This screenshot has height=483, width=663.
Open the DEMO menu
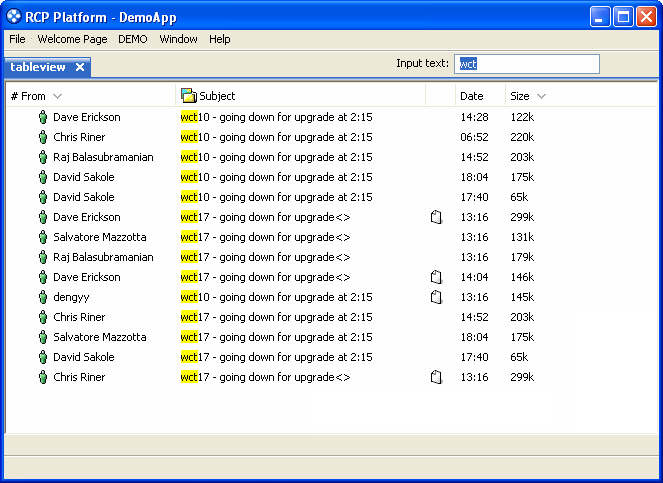[x=133, y=39]
